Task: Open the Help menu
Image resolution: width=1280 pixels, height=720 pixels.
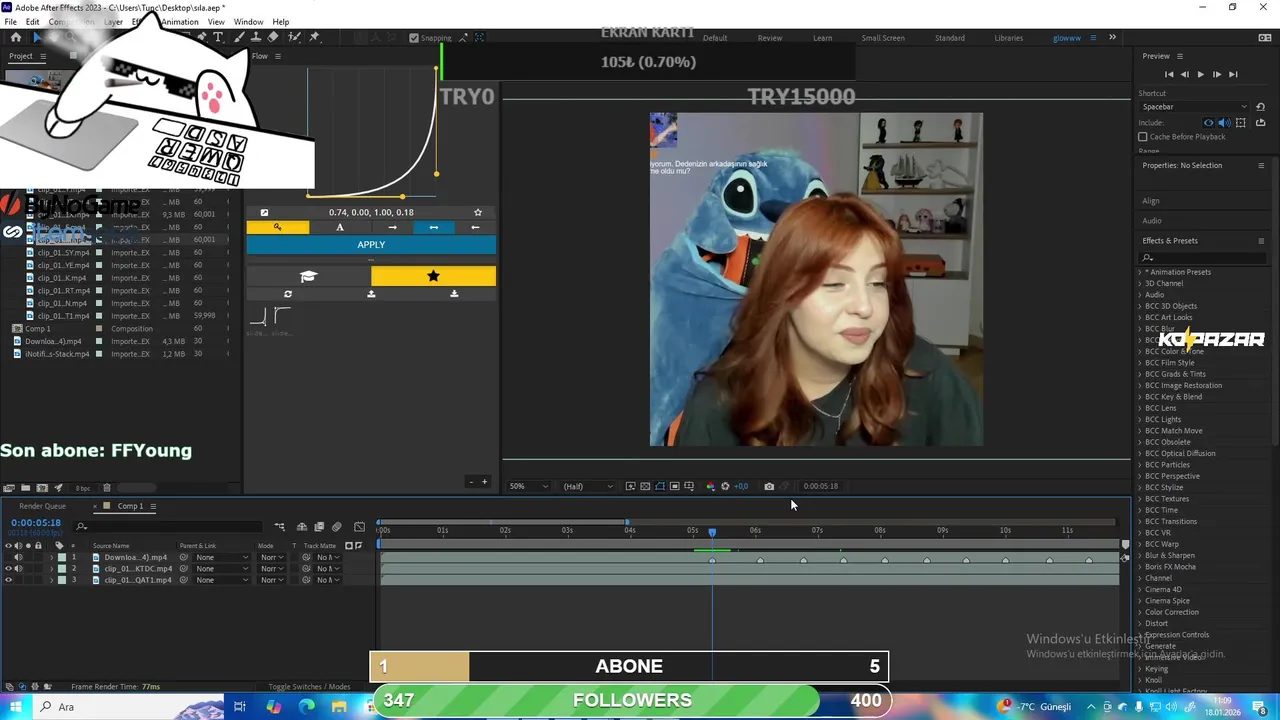Action: click(x=281, y=22)
